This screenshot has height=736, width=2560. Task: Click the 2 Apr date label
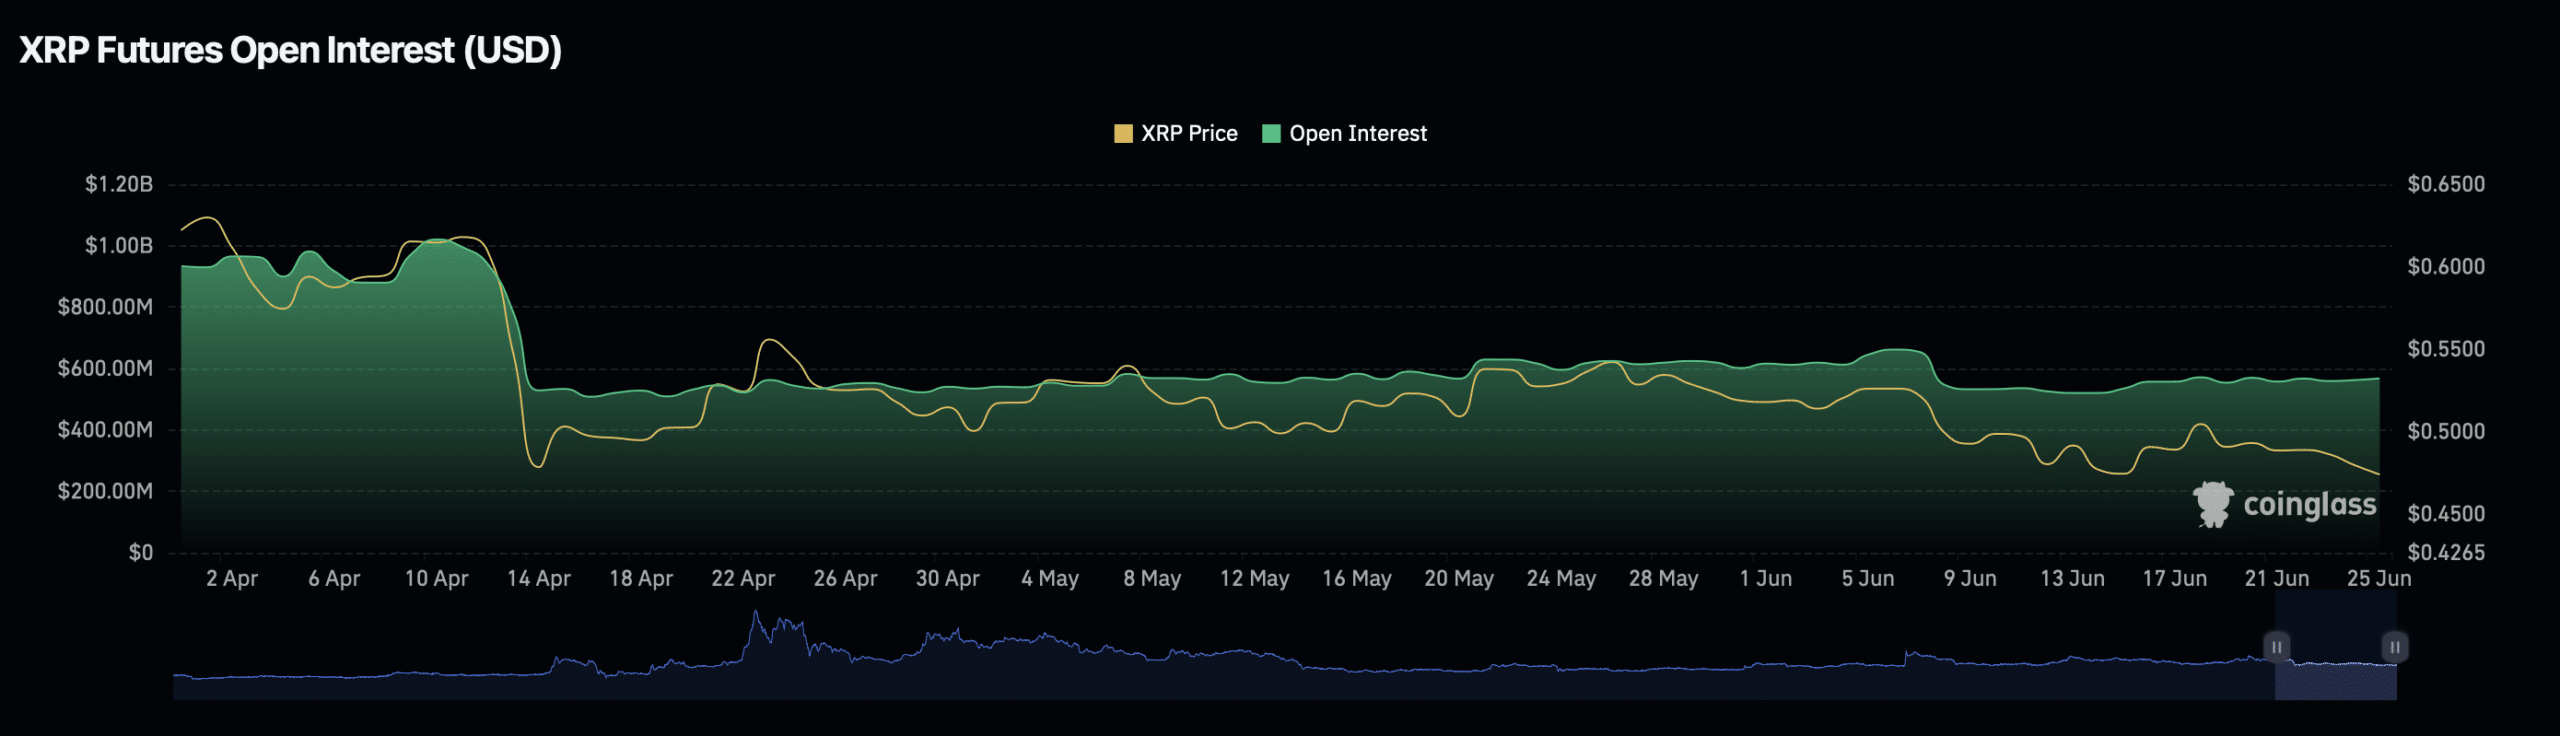click(x=232, y=578)
